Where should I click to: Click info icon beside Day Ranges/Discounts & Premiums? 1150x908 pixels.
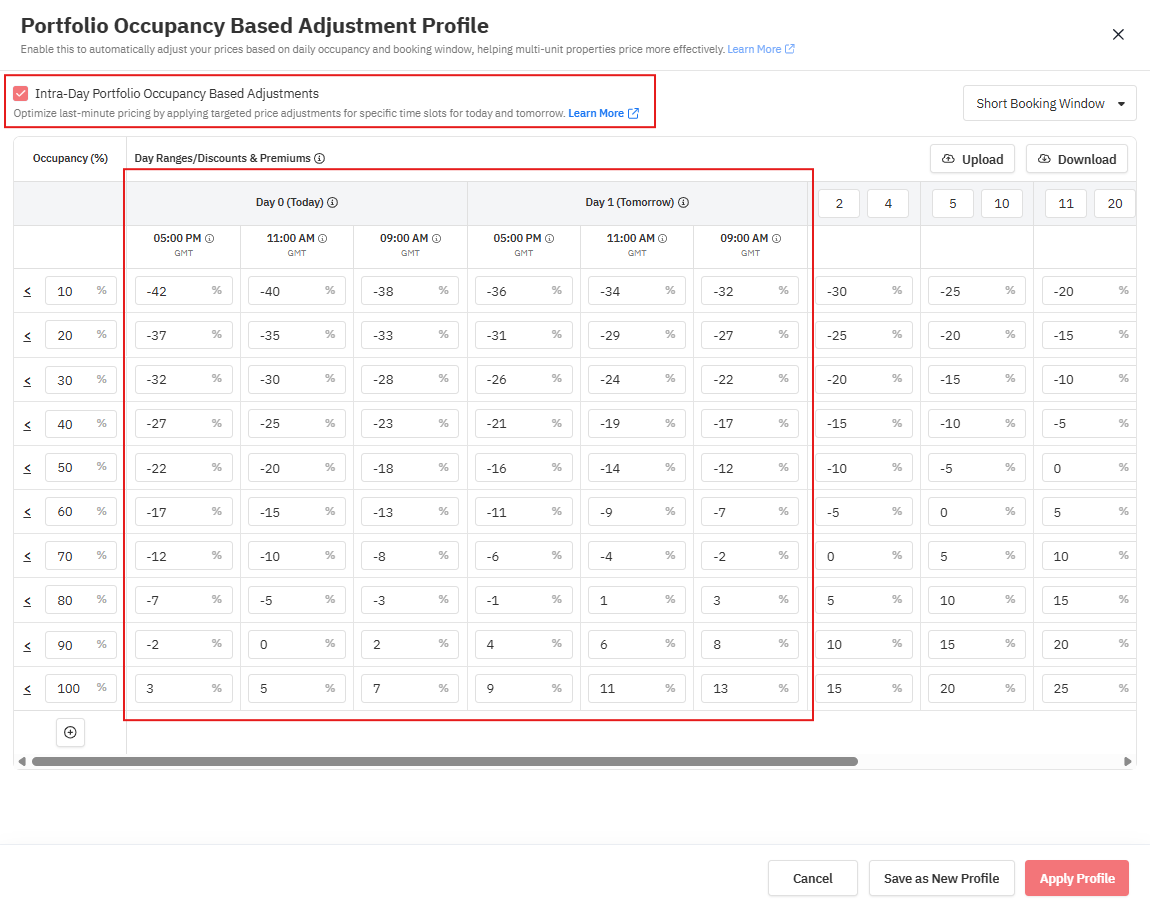(x=319, y=159)
